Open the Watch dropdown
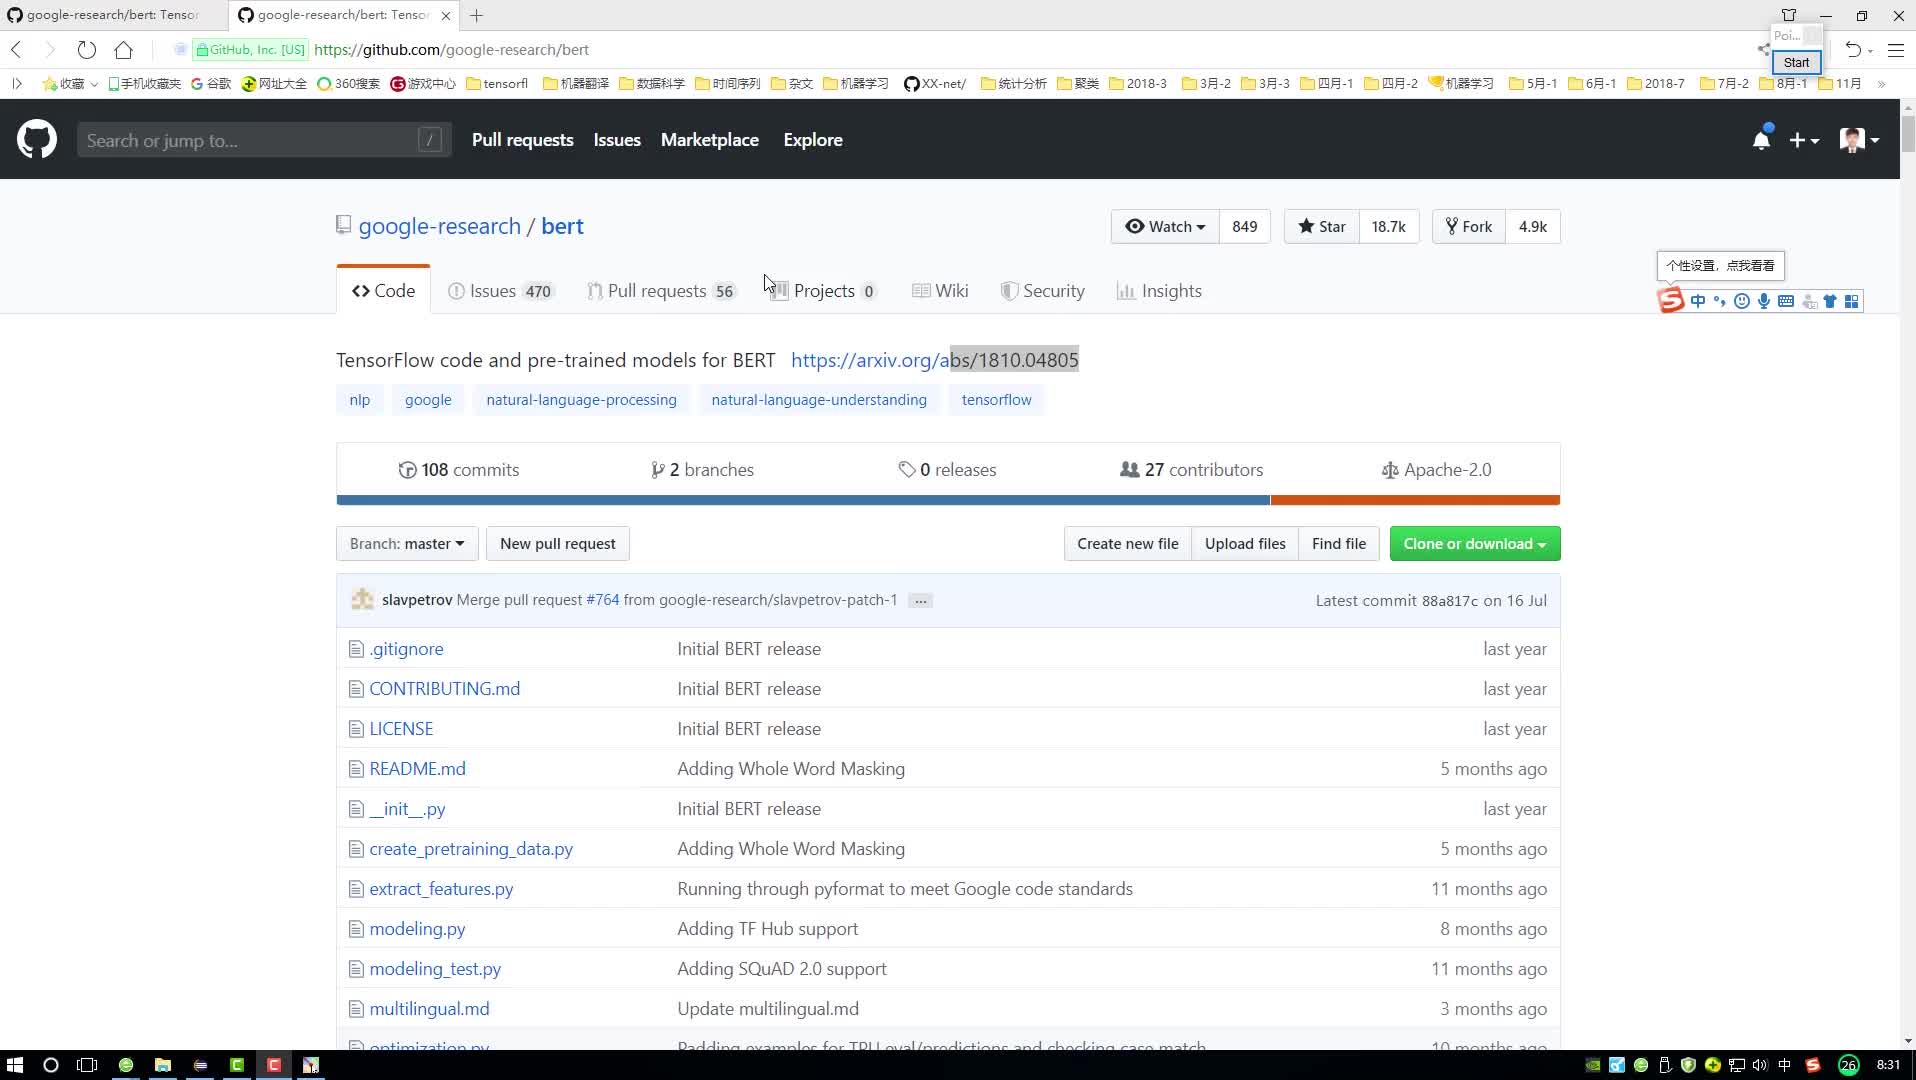The width and height of the screenshot is (1916, 1080). click(x=1165, y=227)
